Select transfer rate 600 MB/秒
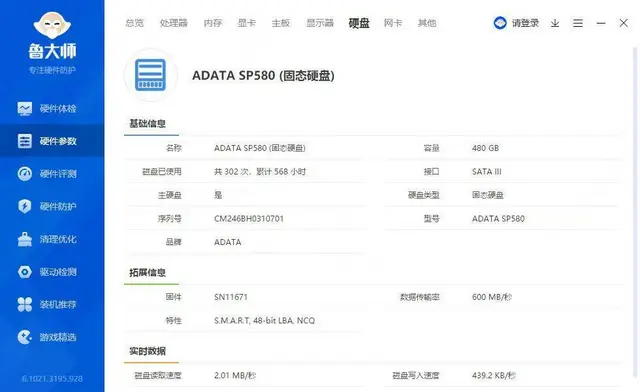Image resolution: width=640 pixels, height=392 pixels. 492,297
